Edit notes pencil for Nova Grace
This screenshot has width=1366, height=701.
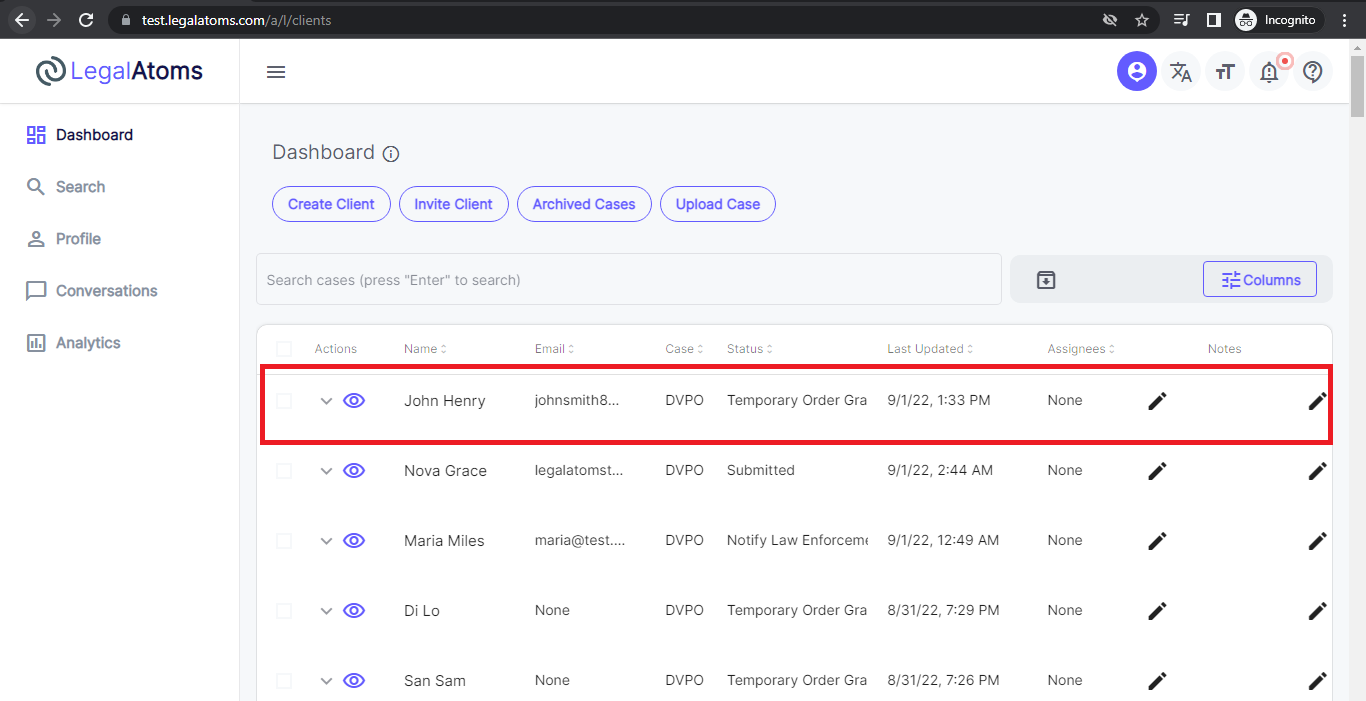1317,471
